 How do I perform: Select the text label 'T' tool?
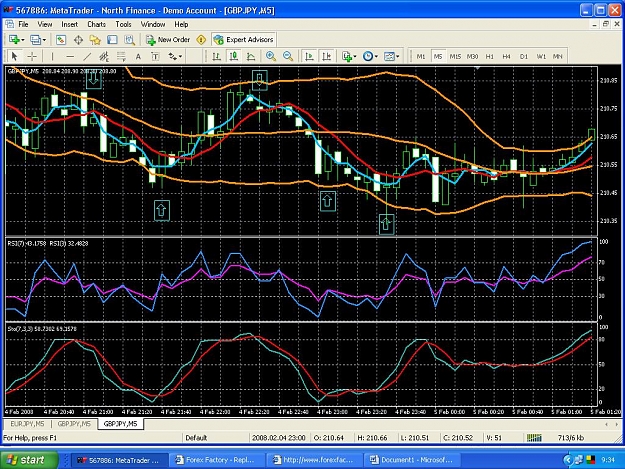pos(155,56)
